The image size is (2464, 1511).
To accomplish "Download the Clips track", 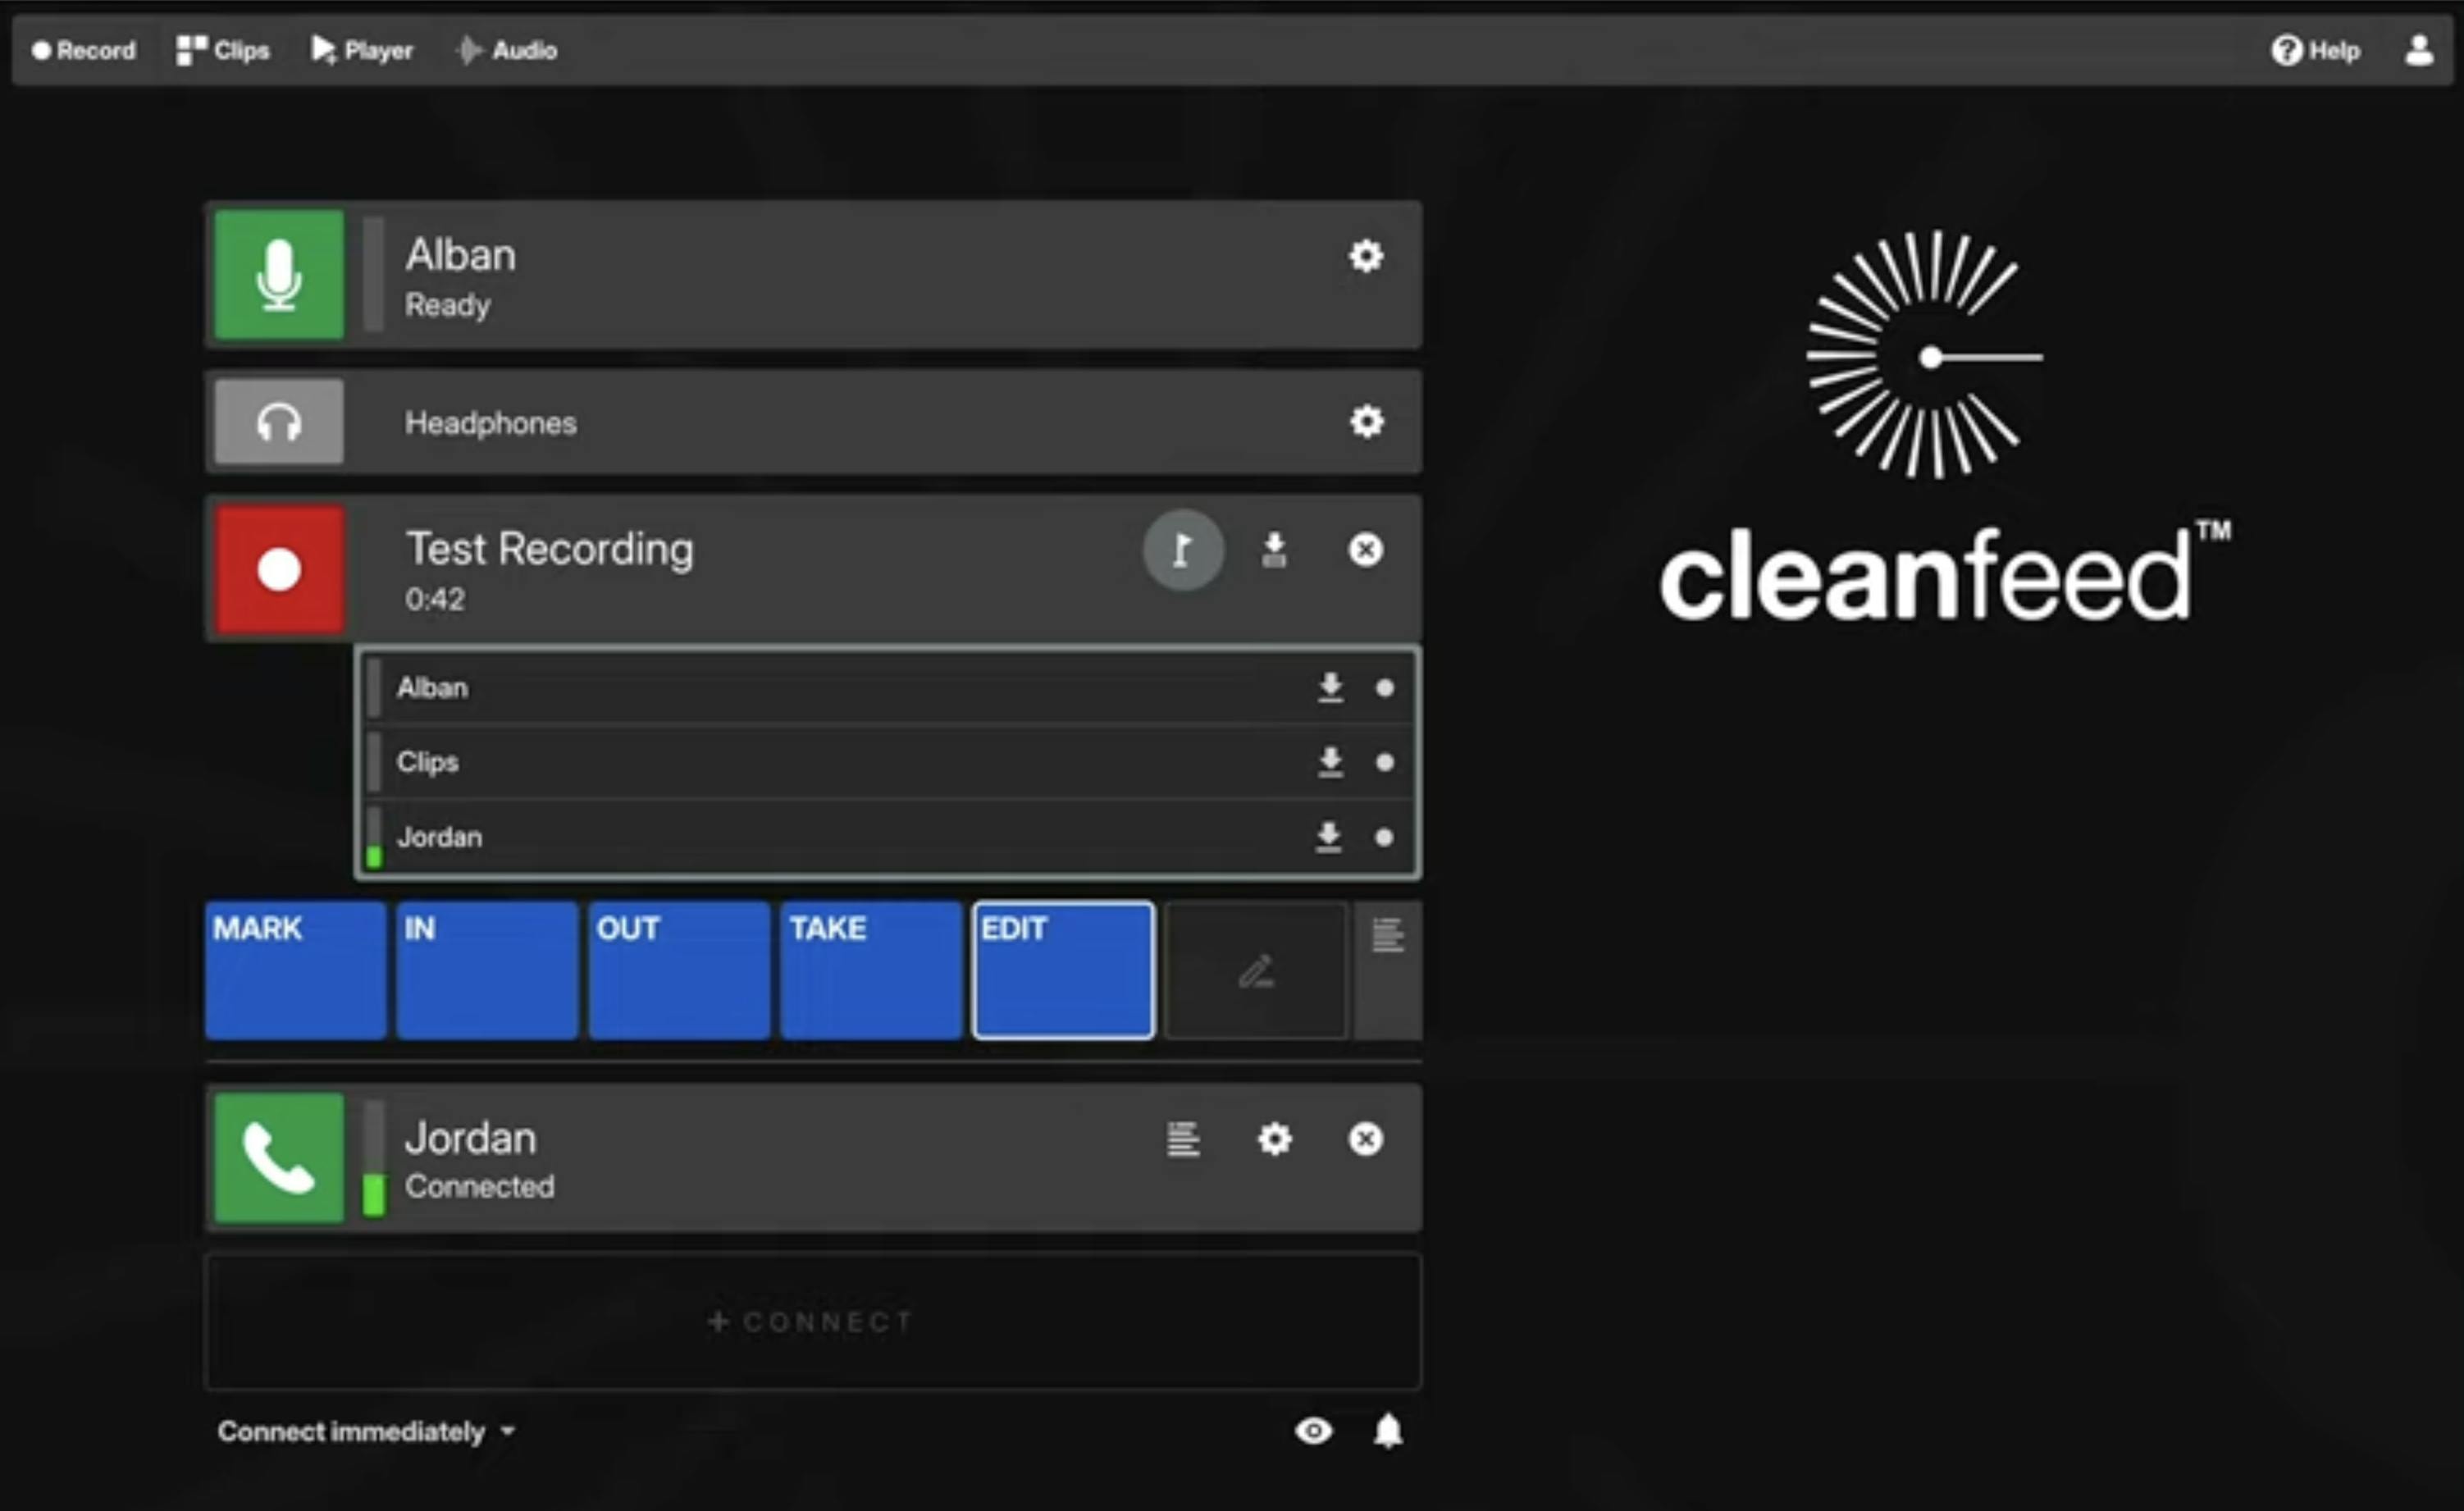I will pos(1330,762).
